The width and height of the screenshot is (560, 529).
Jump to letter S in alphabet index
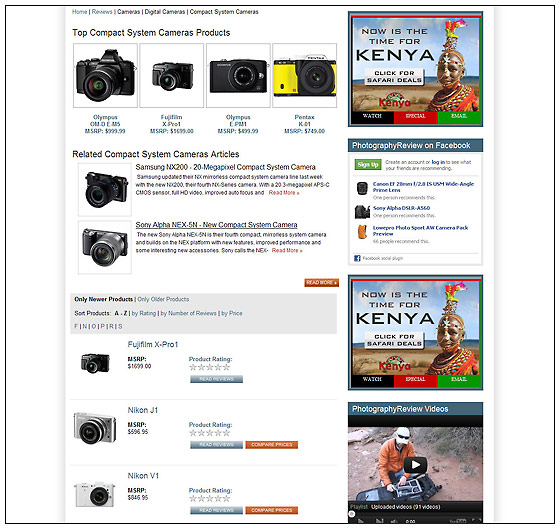pos(120,326)
